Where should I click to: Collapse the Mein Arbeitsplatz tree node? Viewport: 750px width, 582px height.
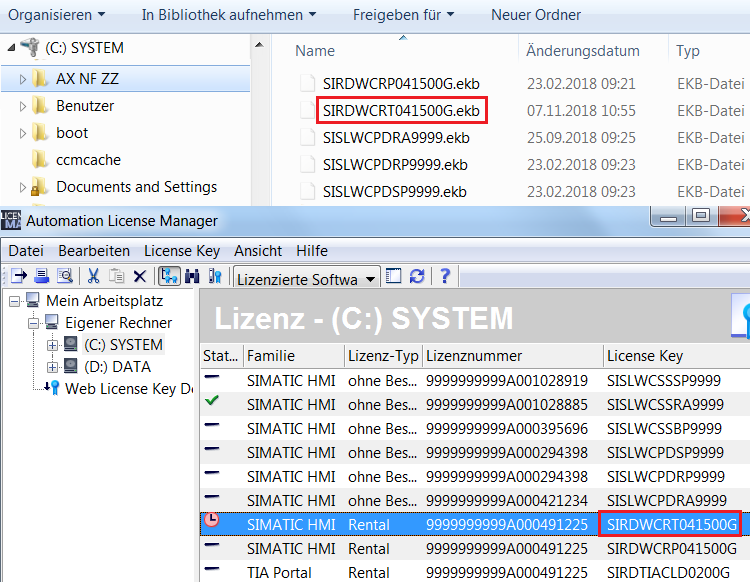tap(14, 301)
